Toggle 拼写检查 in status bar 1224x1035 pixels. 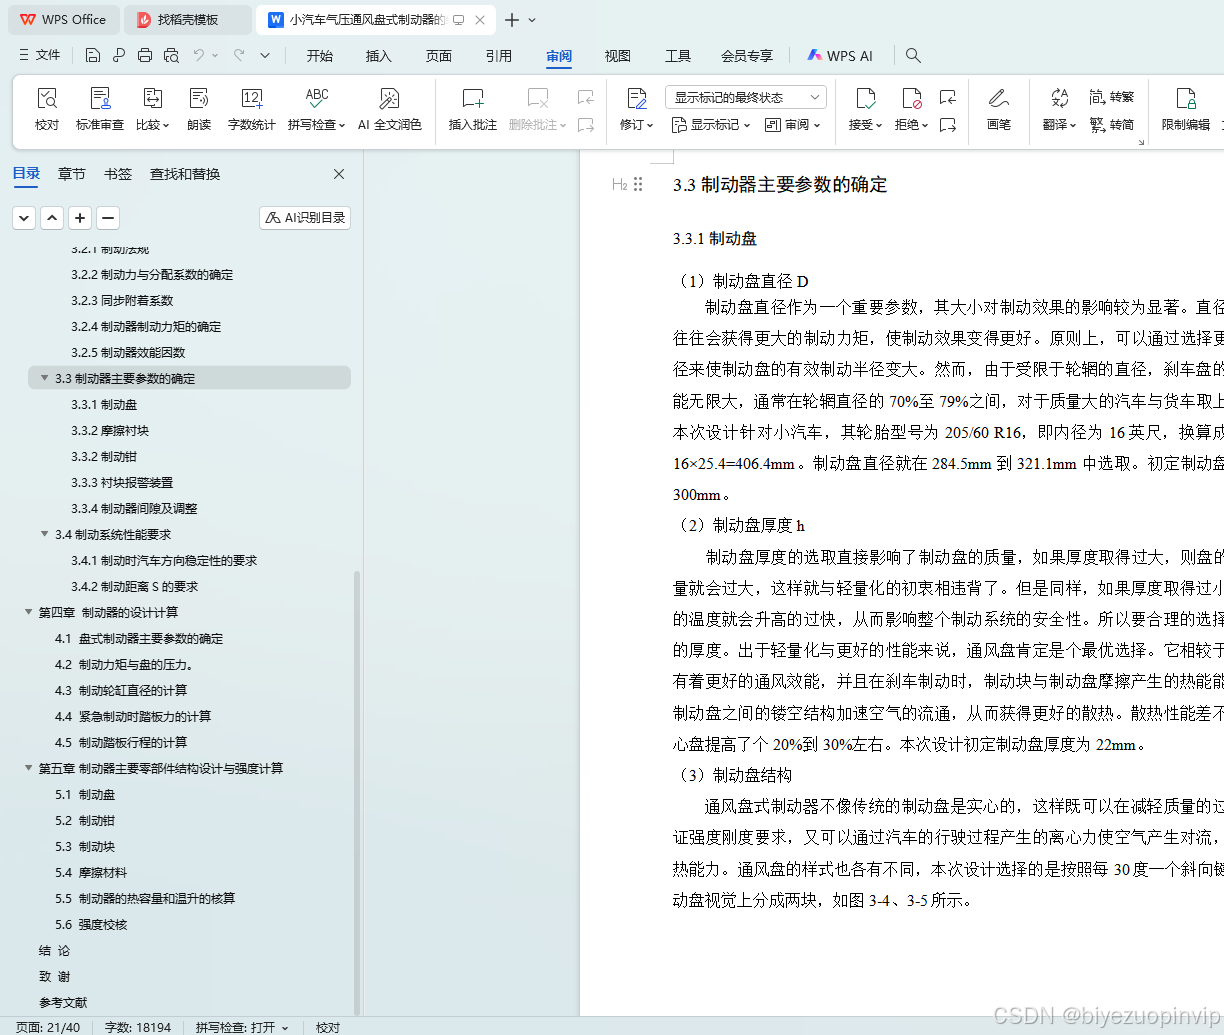coord(241,1027)
